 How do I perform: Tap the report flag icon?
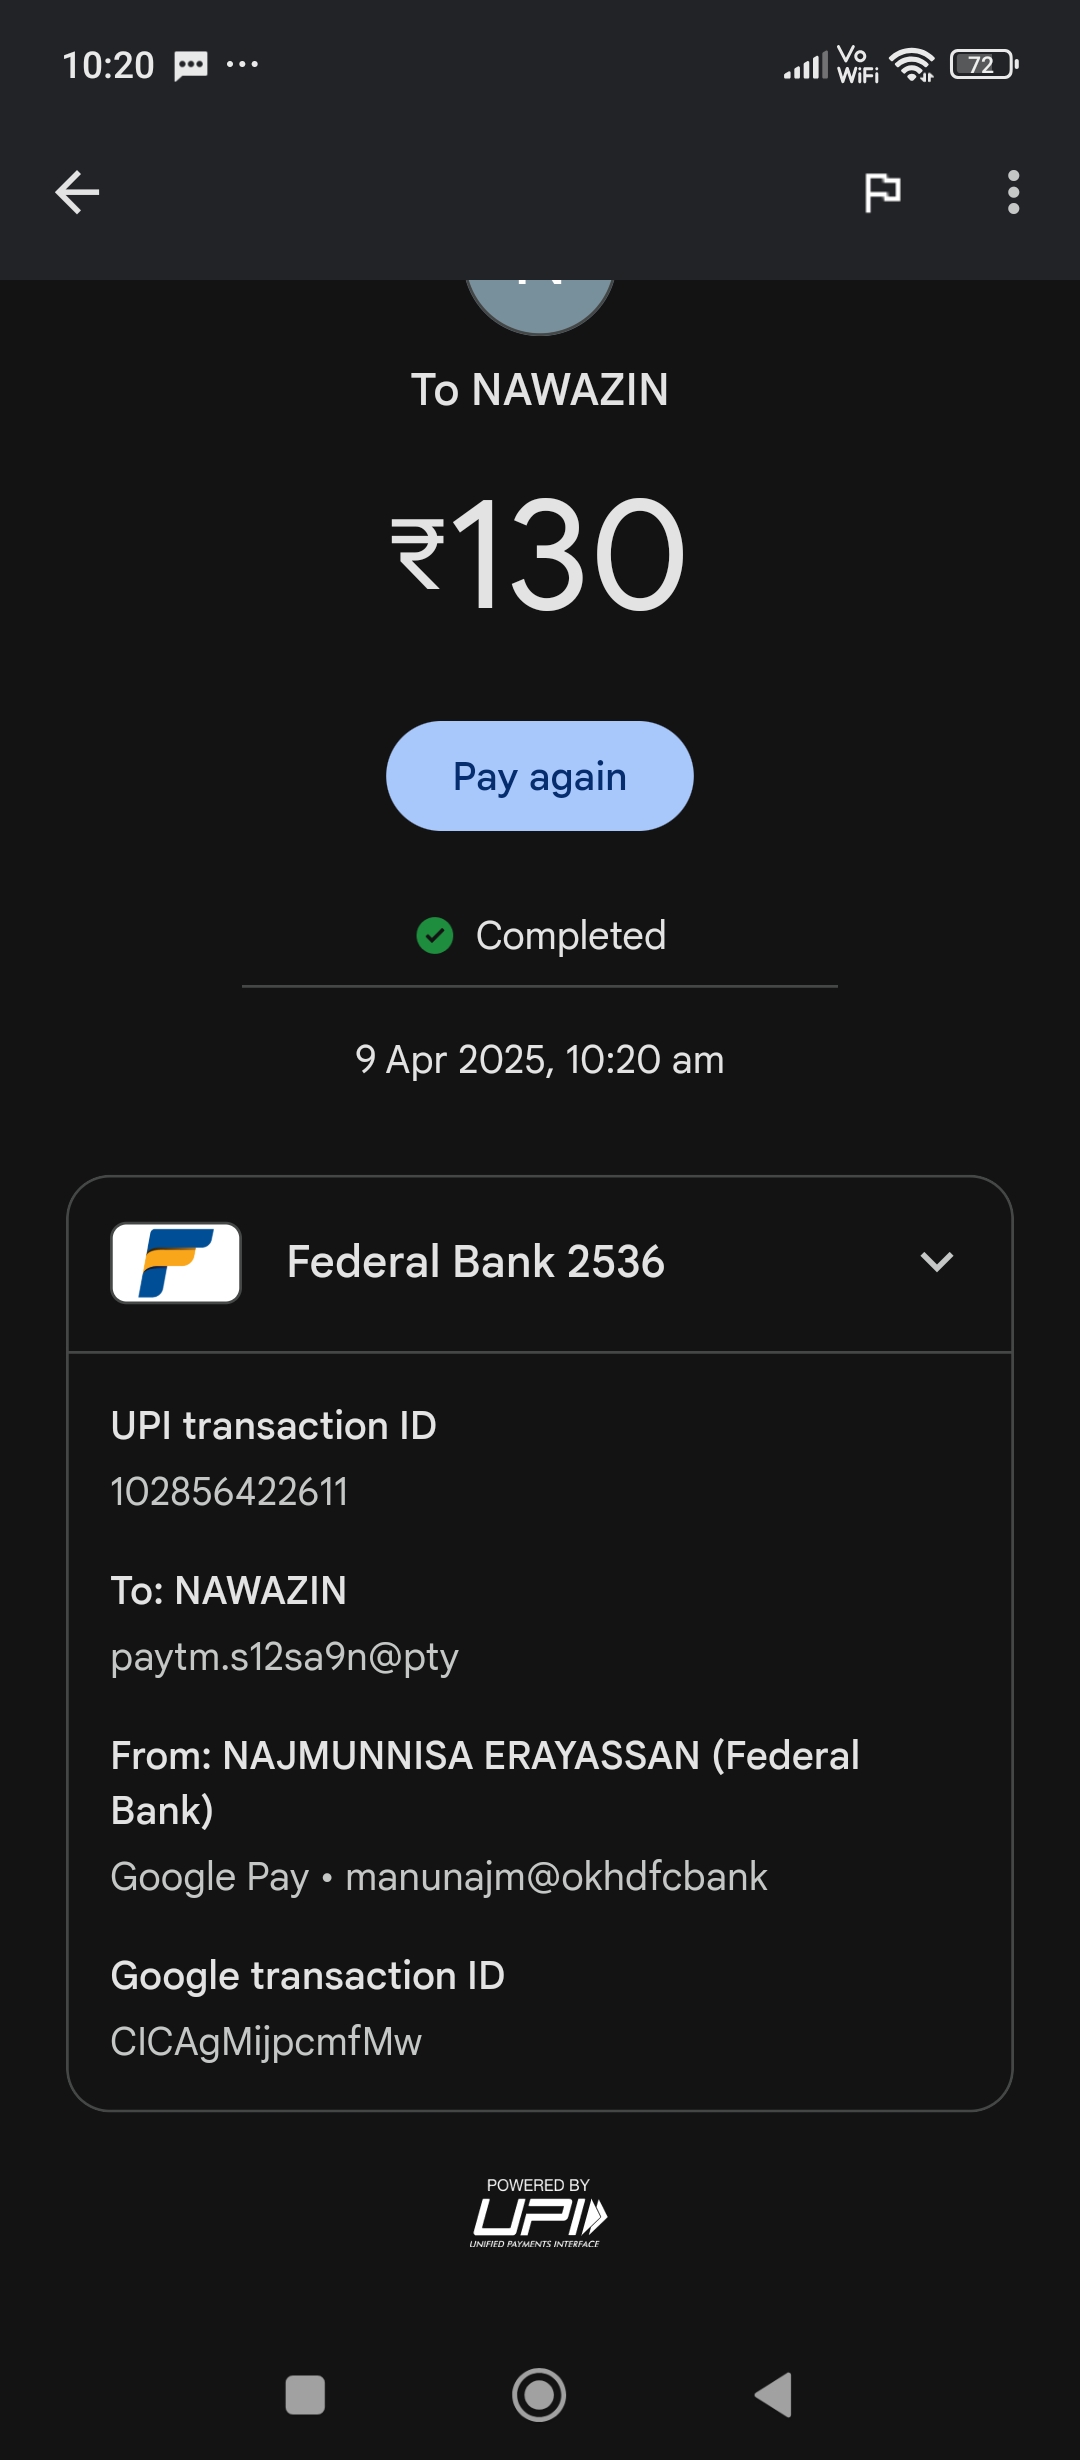click(x=882, y=192)
